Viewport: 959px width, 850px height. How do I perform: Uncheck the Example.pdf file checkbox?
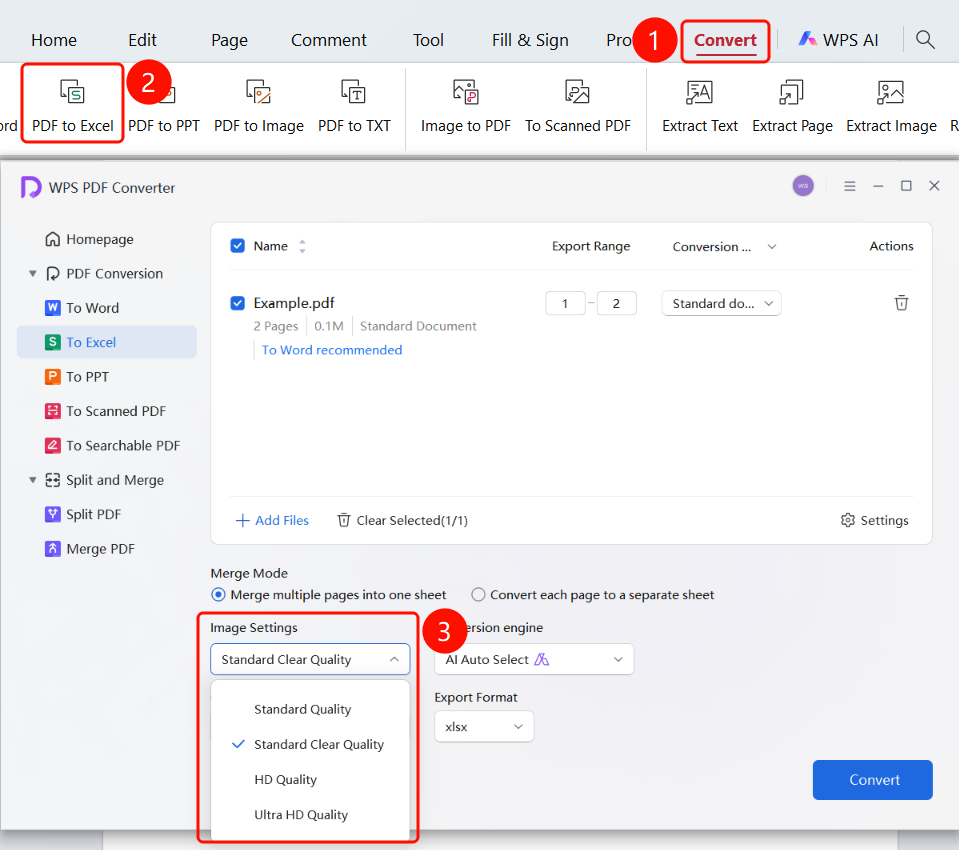(x=237, y=303)
